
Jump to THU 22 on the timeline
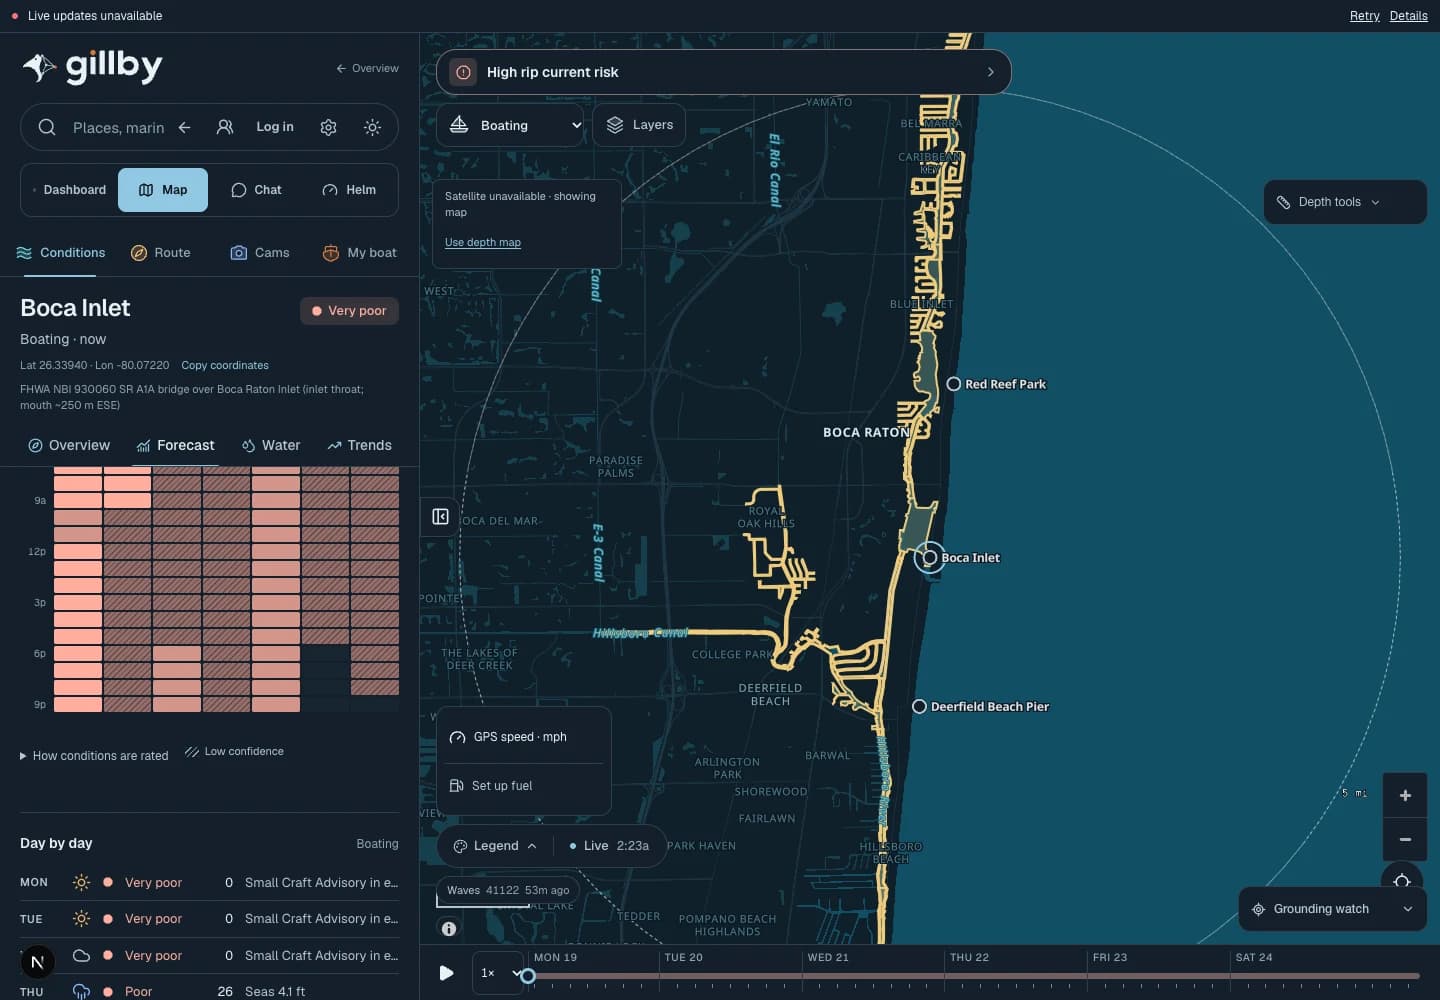[x=969, y=957]
